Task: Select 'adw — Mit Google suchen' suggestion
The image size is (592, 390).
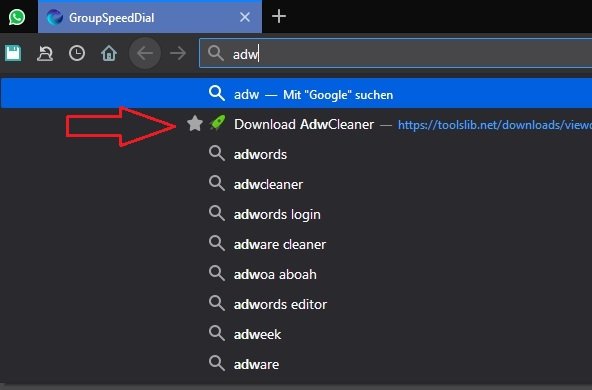Action: 296,94
